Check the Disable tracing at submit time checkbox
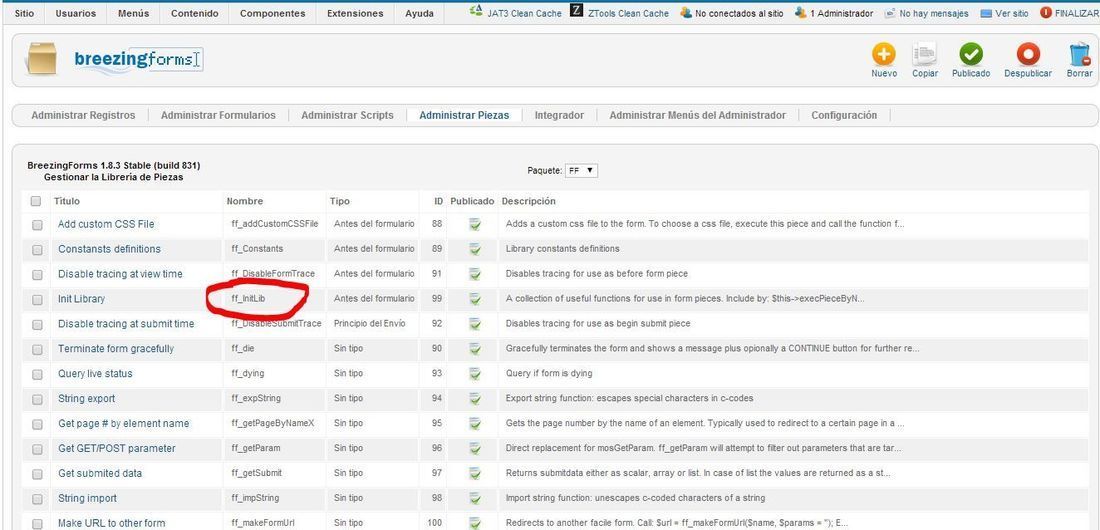This screenshot has height=530, width=1100. 37,325
